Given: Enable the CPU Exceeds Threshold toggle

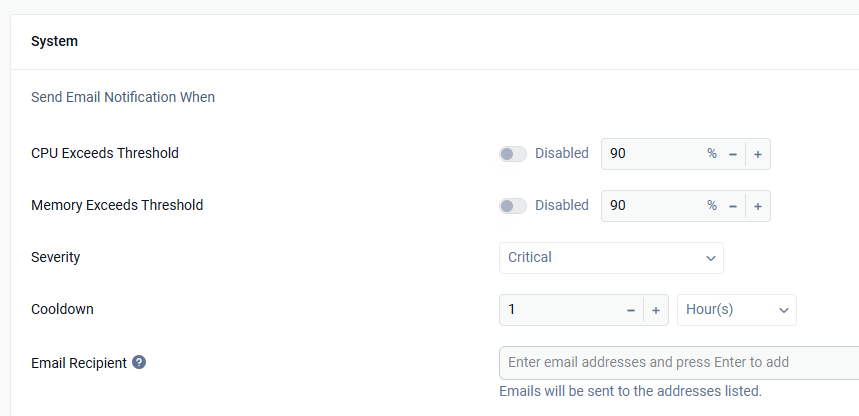Looking at the screenshot, I should tap(513, 154).
